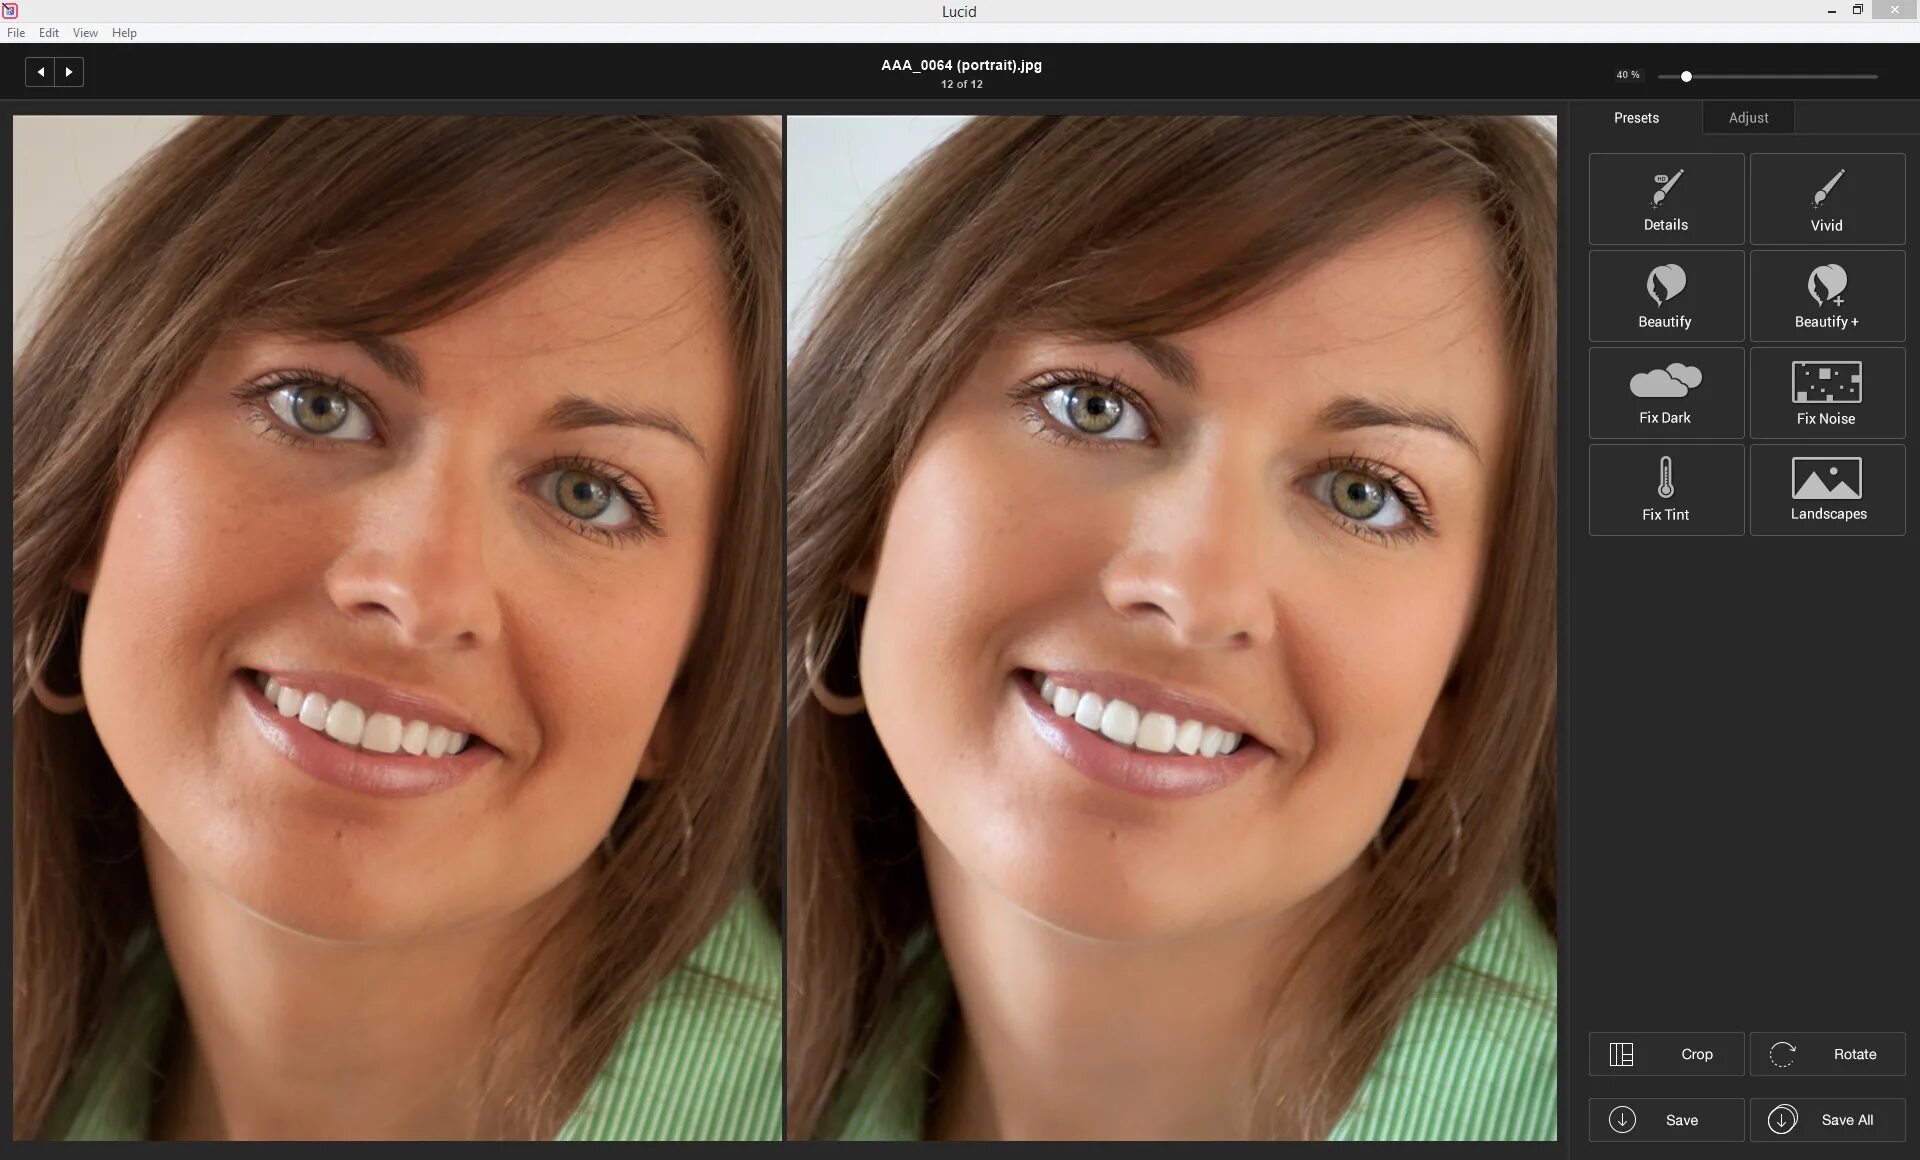Open the File menu
The width and height of the screenshot is (1920, 1160).
[x=16, y=33]
